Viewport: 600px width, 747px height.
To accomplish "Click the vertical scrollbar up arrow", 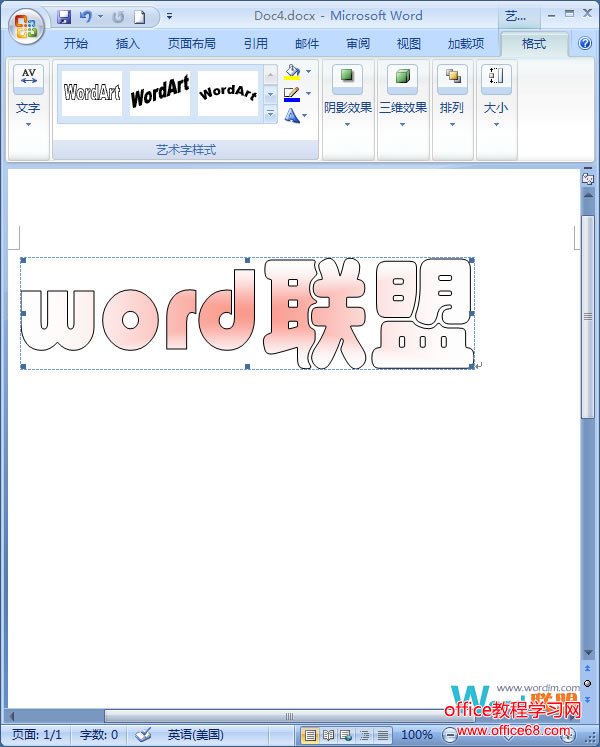I will point(588,195).
